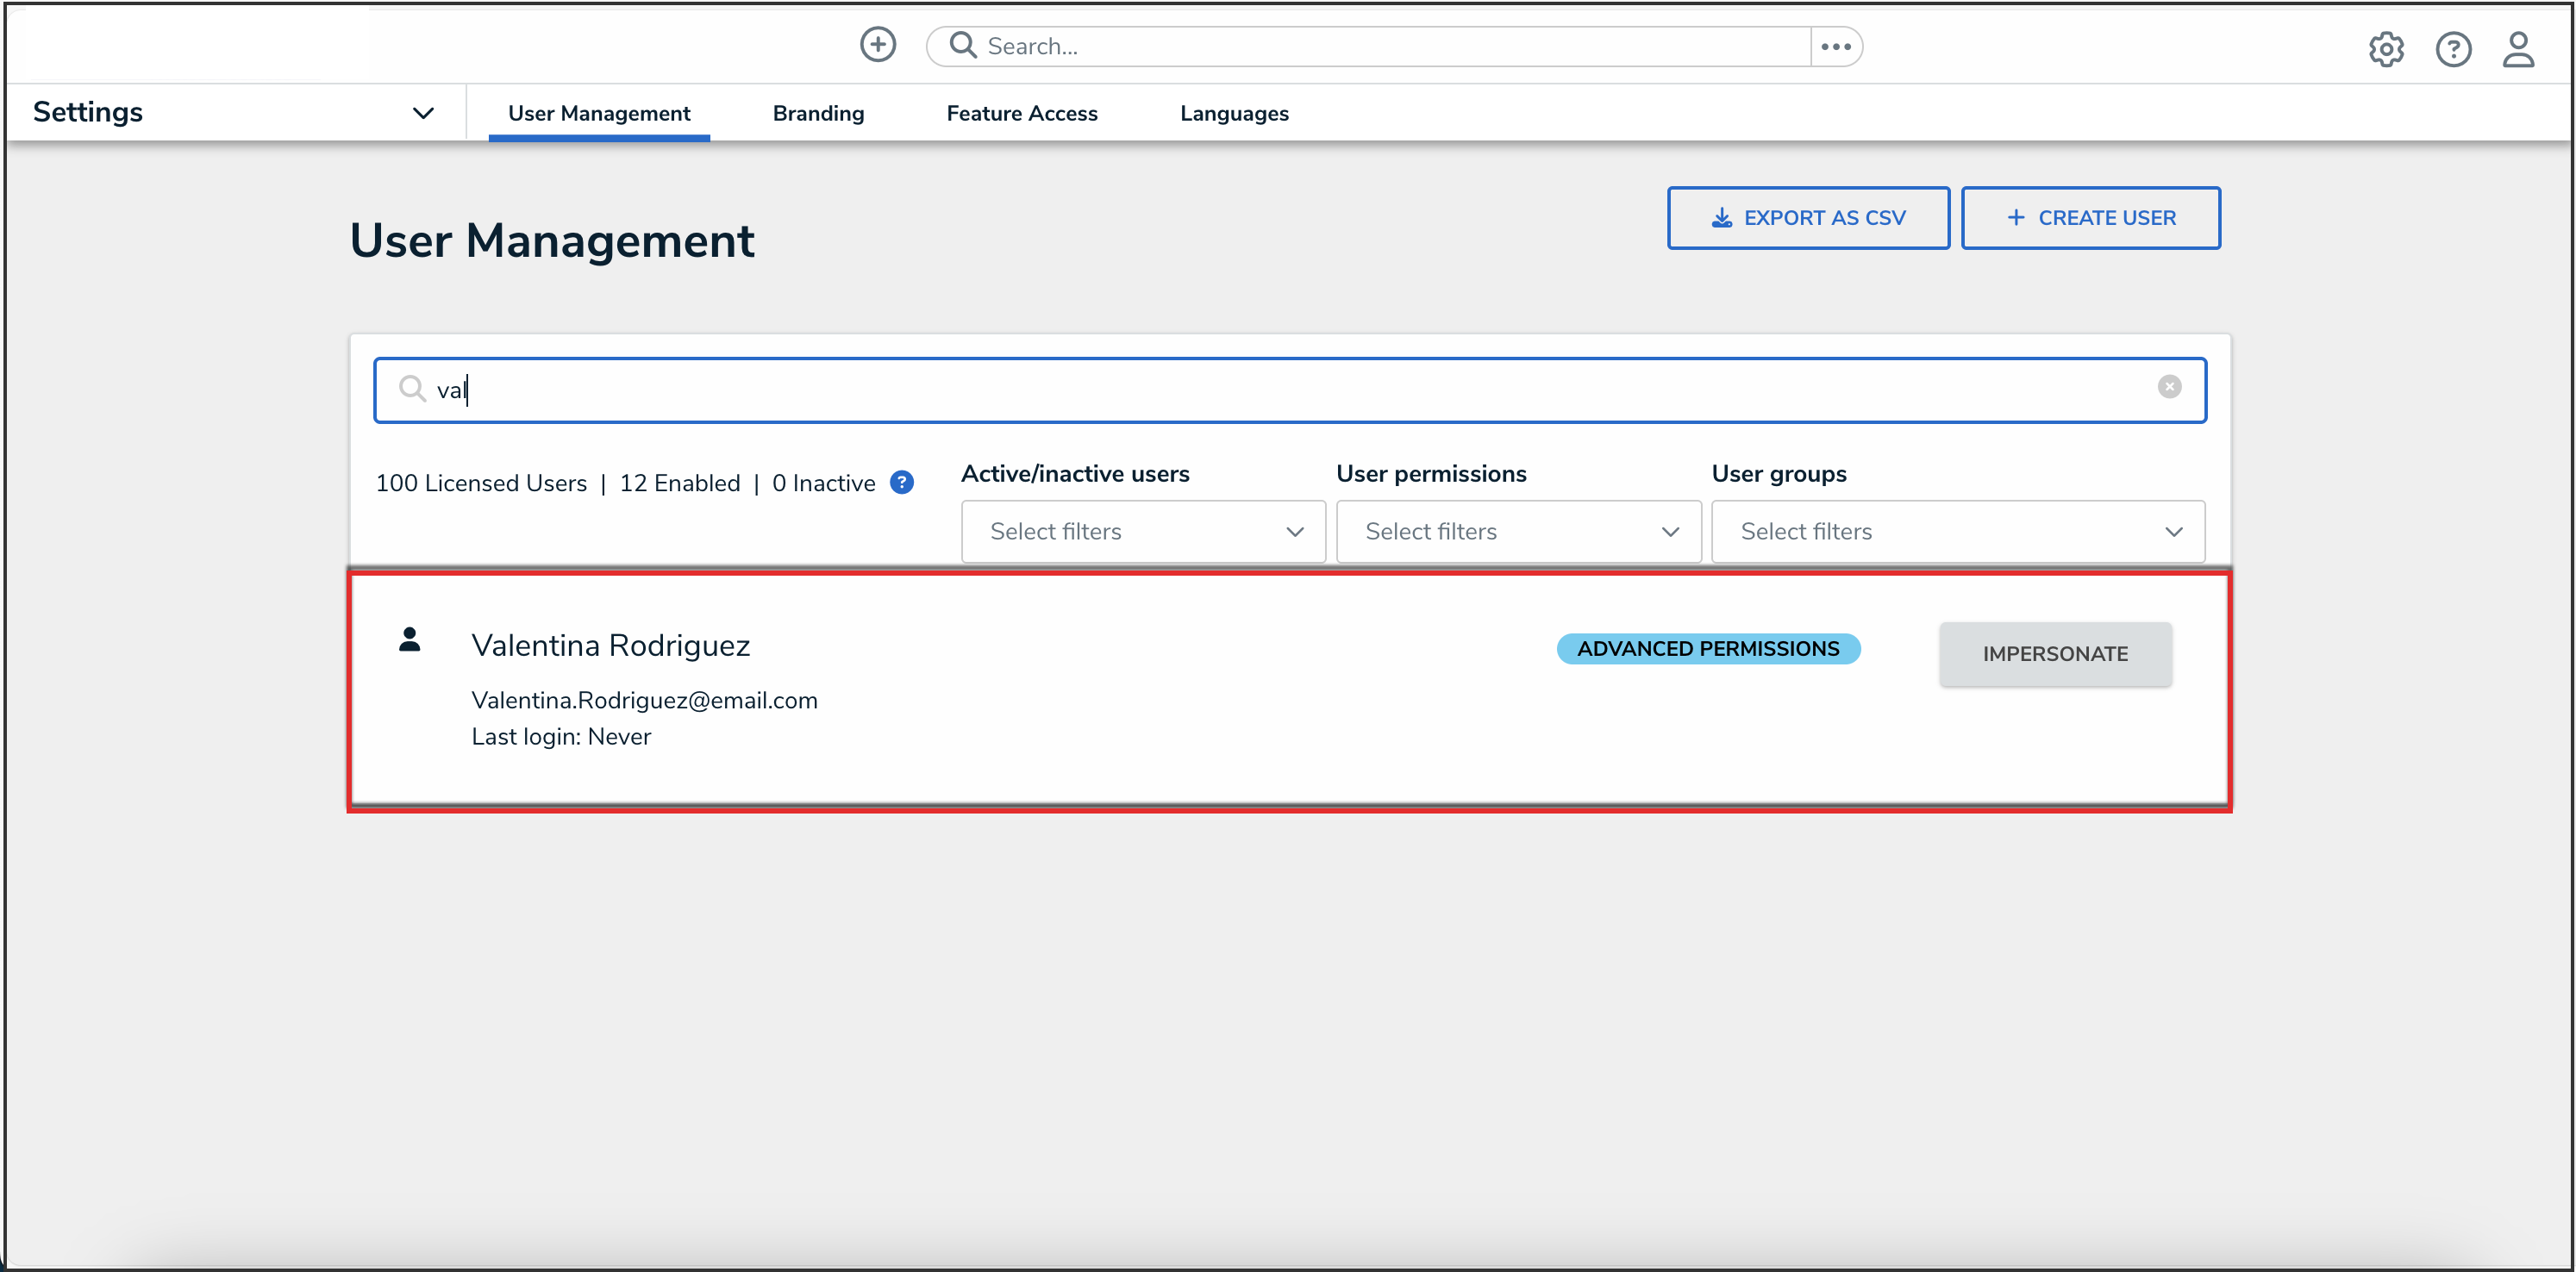Click the user search field containing 'val'

1288,390
